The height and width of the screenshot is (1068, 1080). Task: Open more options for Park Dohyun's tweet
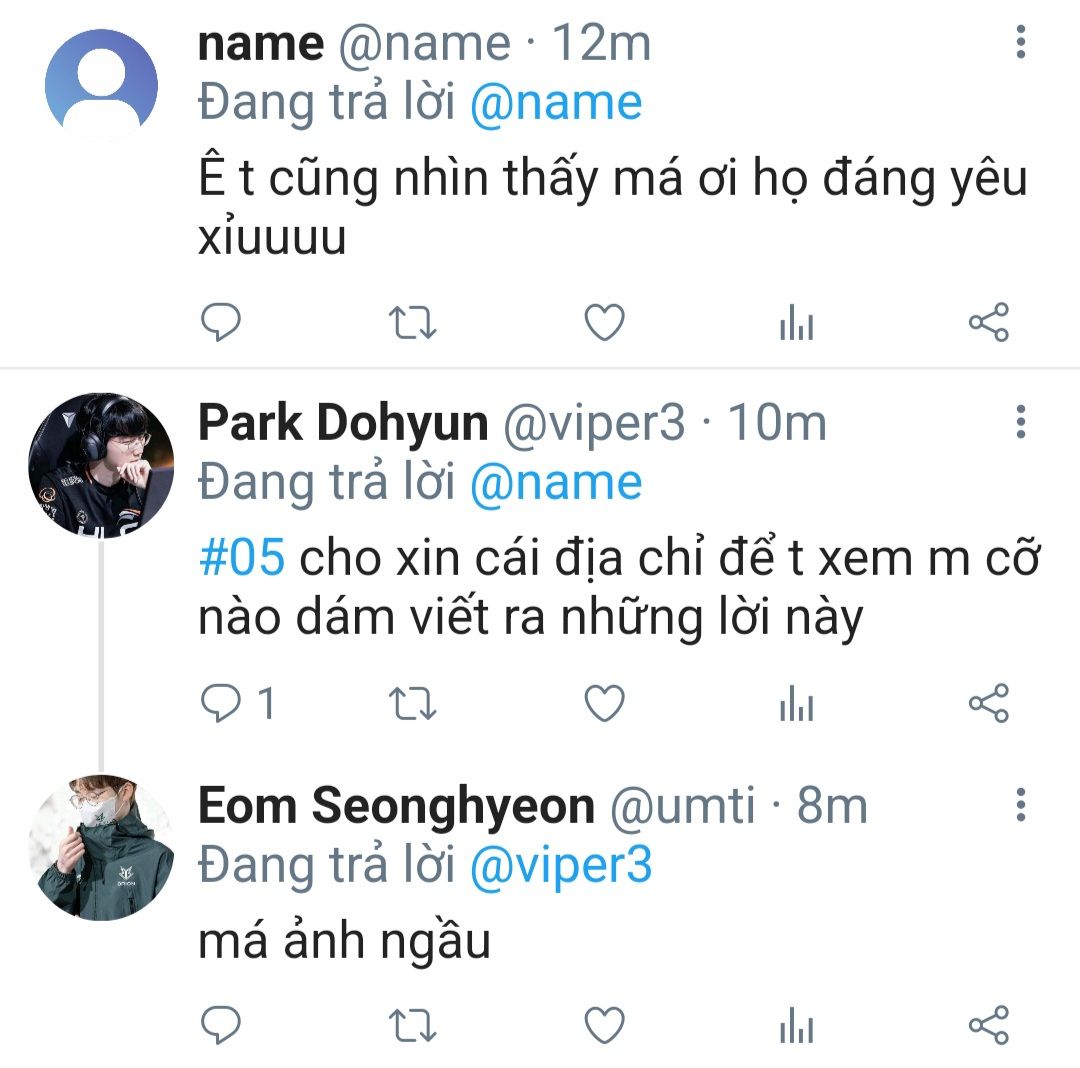pyautogui.click(x=1020, y=422)
